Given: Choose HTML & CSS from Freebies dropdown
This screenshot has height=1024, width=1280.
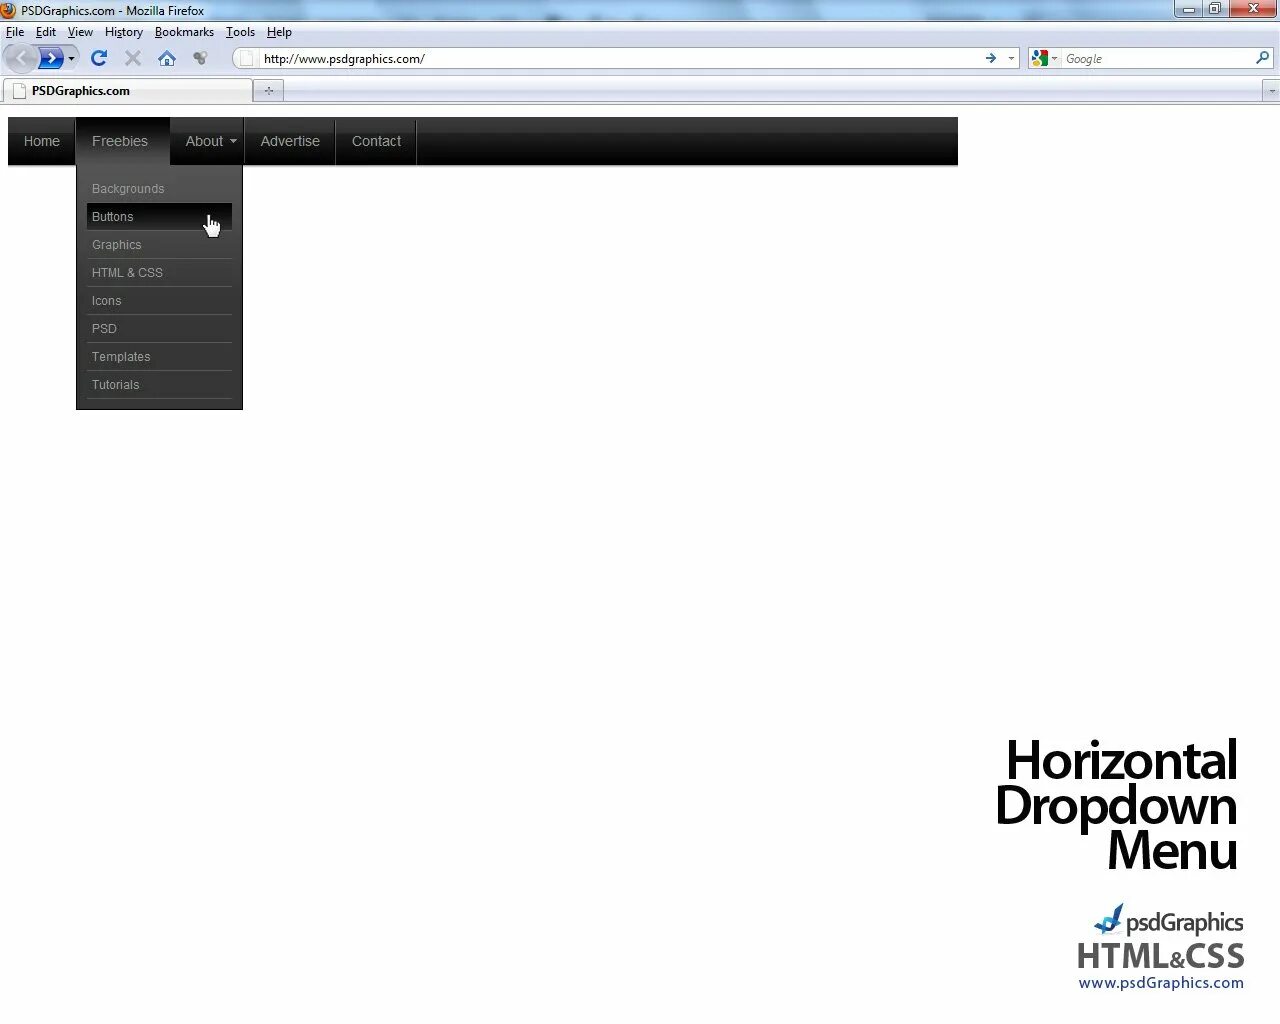Looking at the screenshot, I should point(159,273).
